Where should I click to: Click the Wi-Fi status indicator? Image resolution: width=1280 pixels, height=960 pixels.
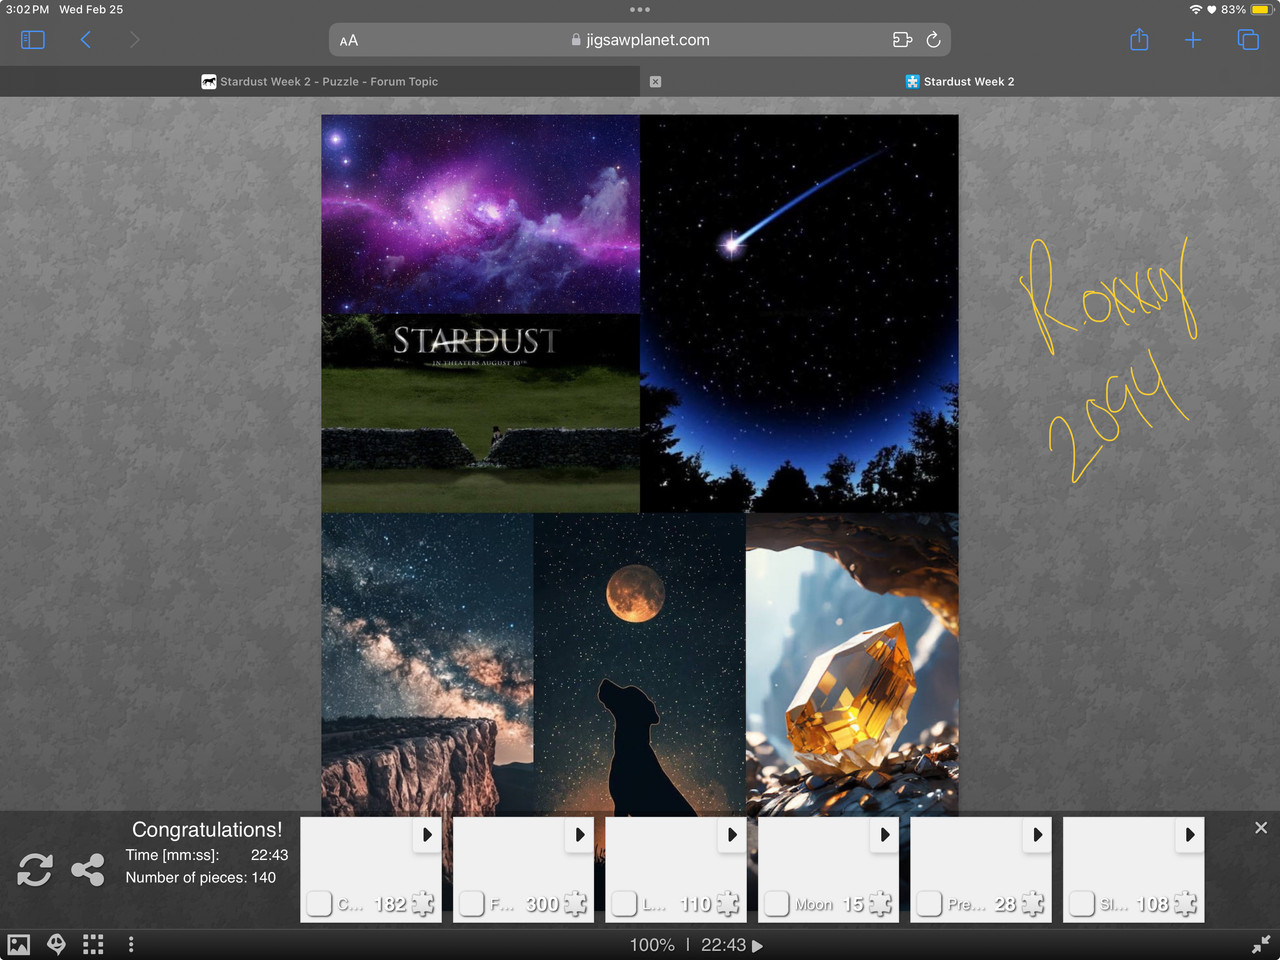point(1195,9)
